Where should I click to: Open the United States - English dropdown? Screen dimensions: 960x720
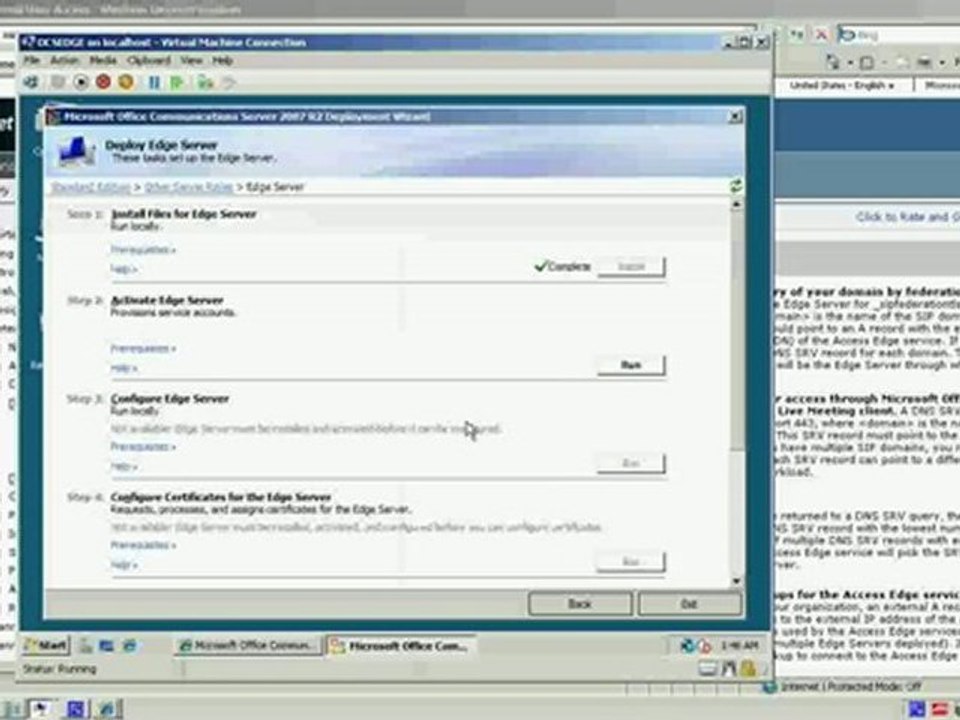(x=842, y=85)
